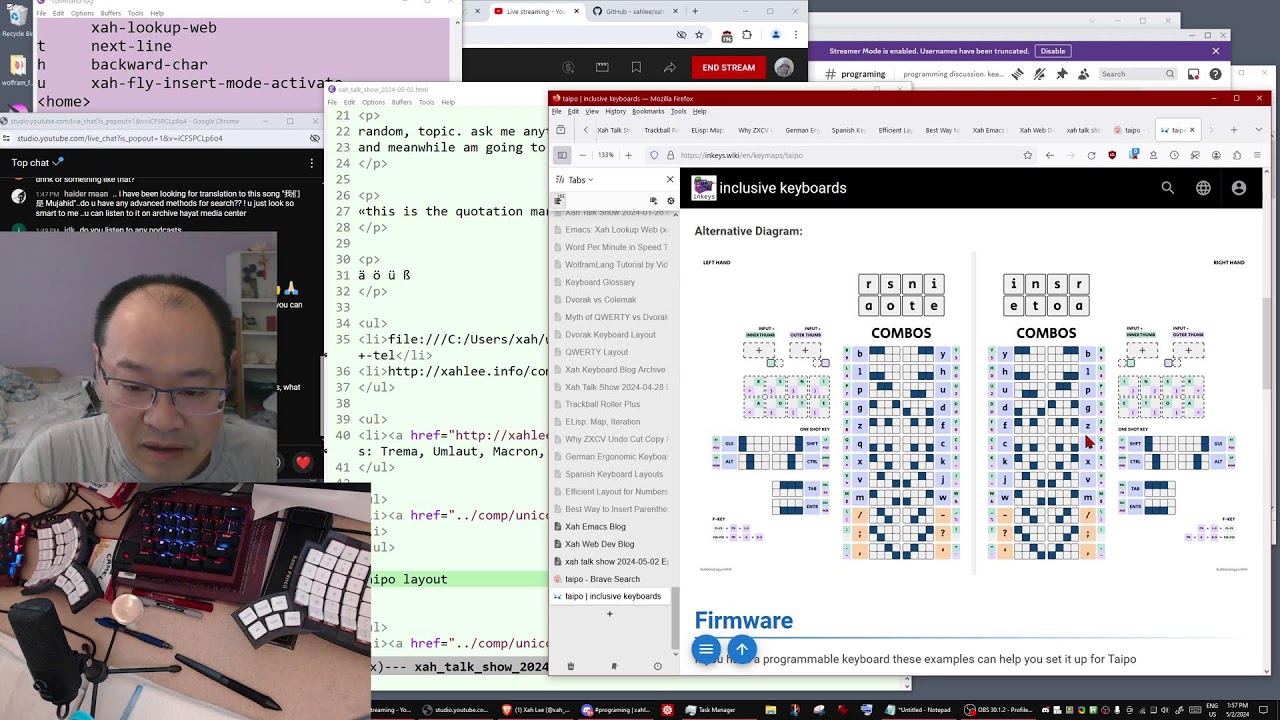
Task: Open Discord inbox icon
Action: (x=1194, y=74)
